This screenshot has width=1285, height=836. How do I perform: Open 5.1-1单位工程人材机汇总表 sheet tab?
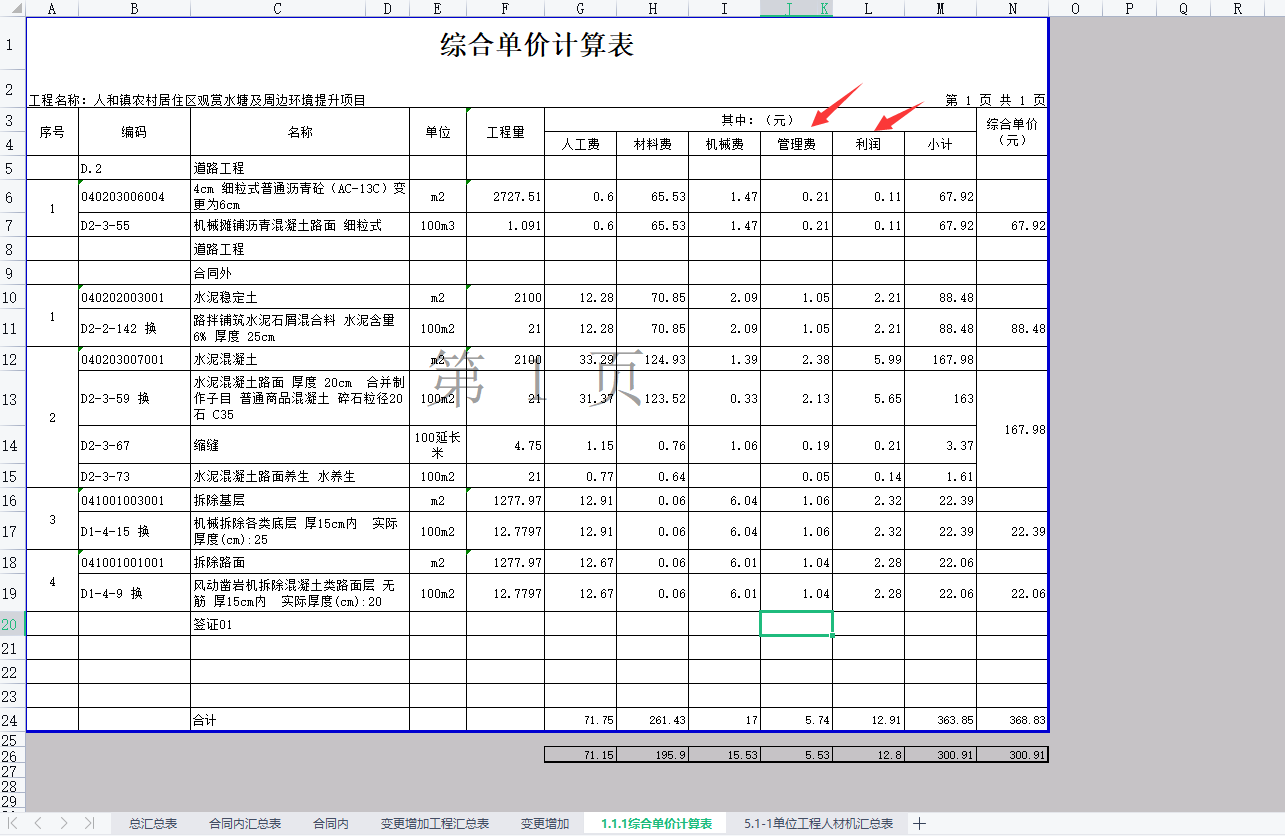(x=818, y=823)
